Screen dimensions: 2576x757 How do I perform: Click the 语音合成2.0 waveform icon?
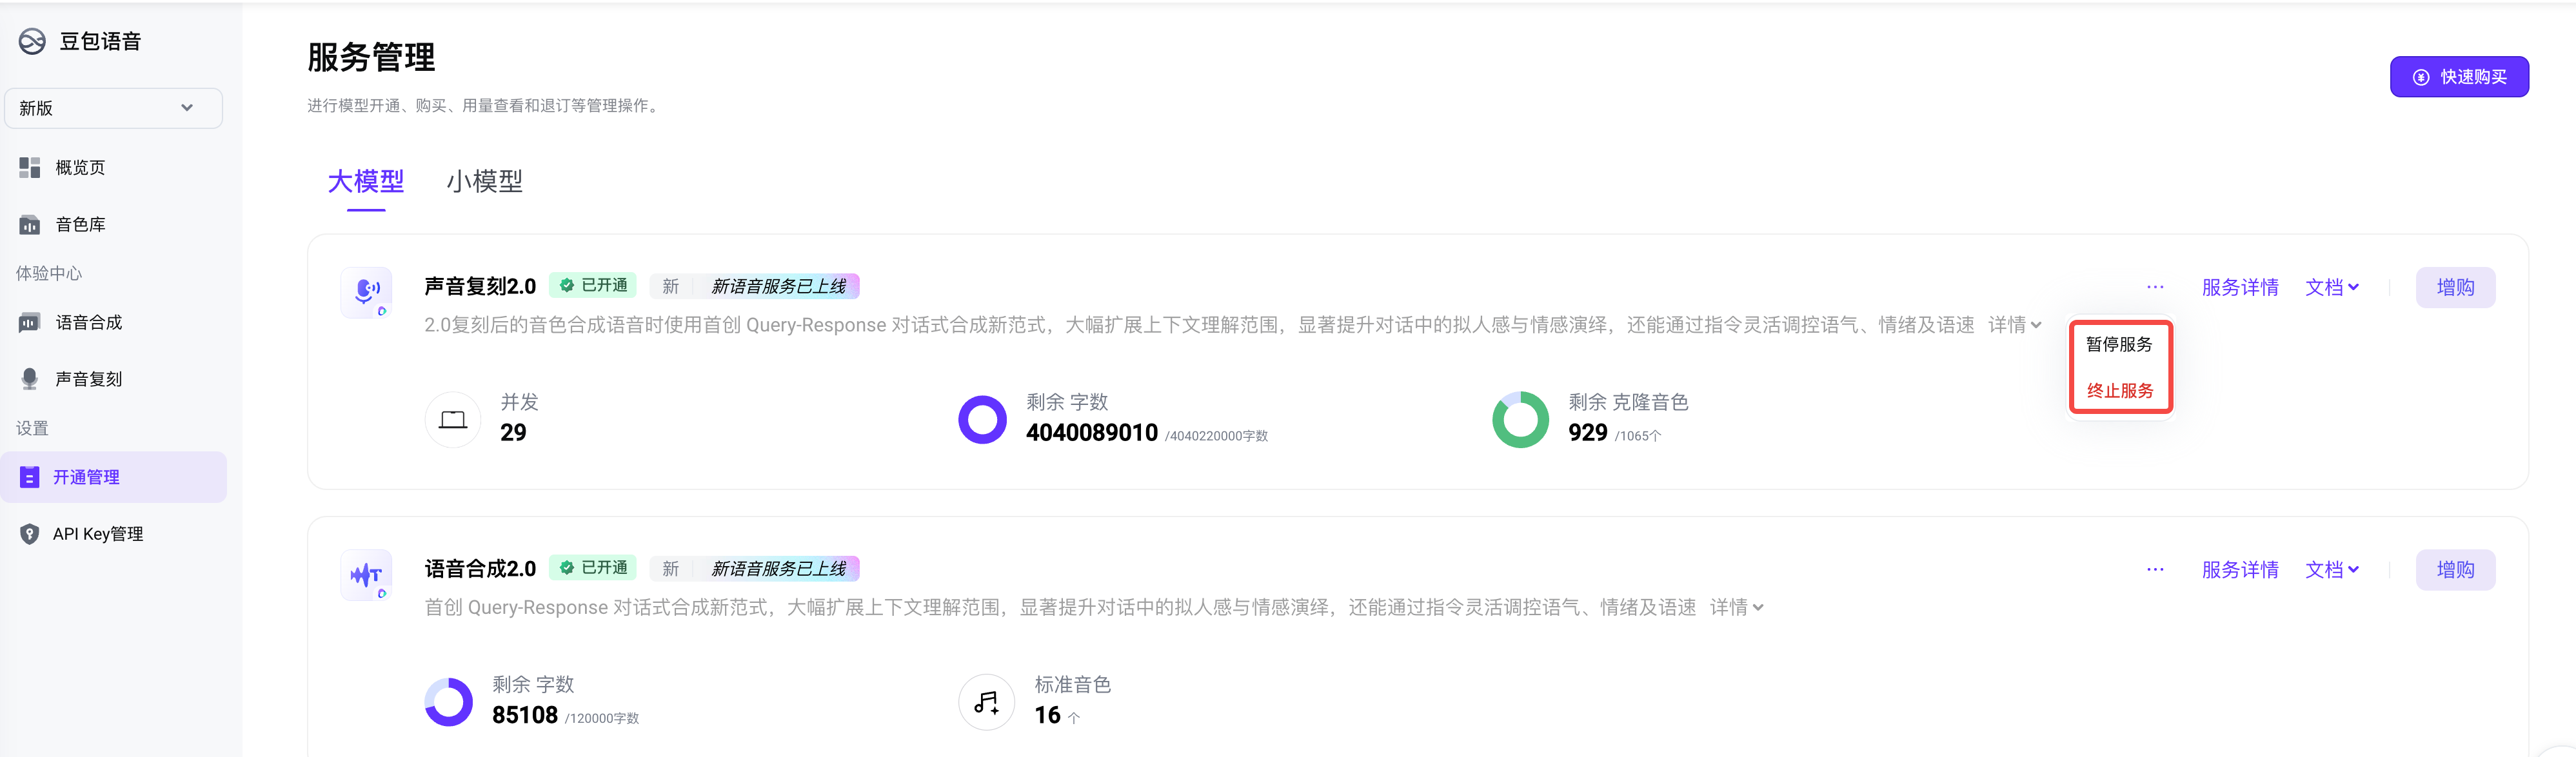point(367,575)
